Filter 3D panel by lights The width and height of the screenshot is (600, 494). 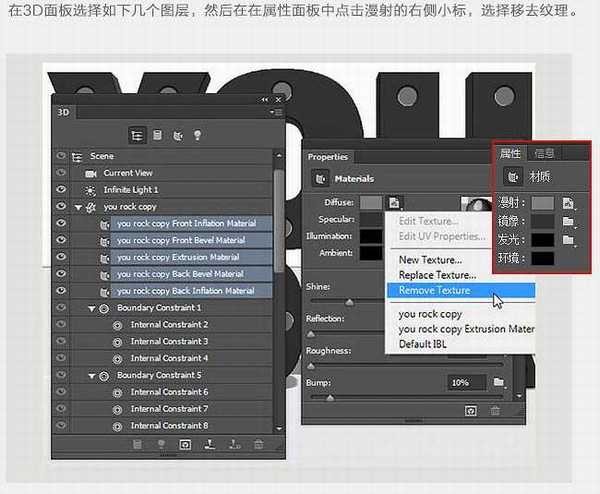197,134
